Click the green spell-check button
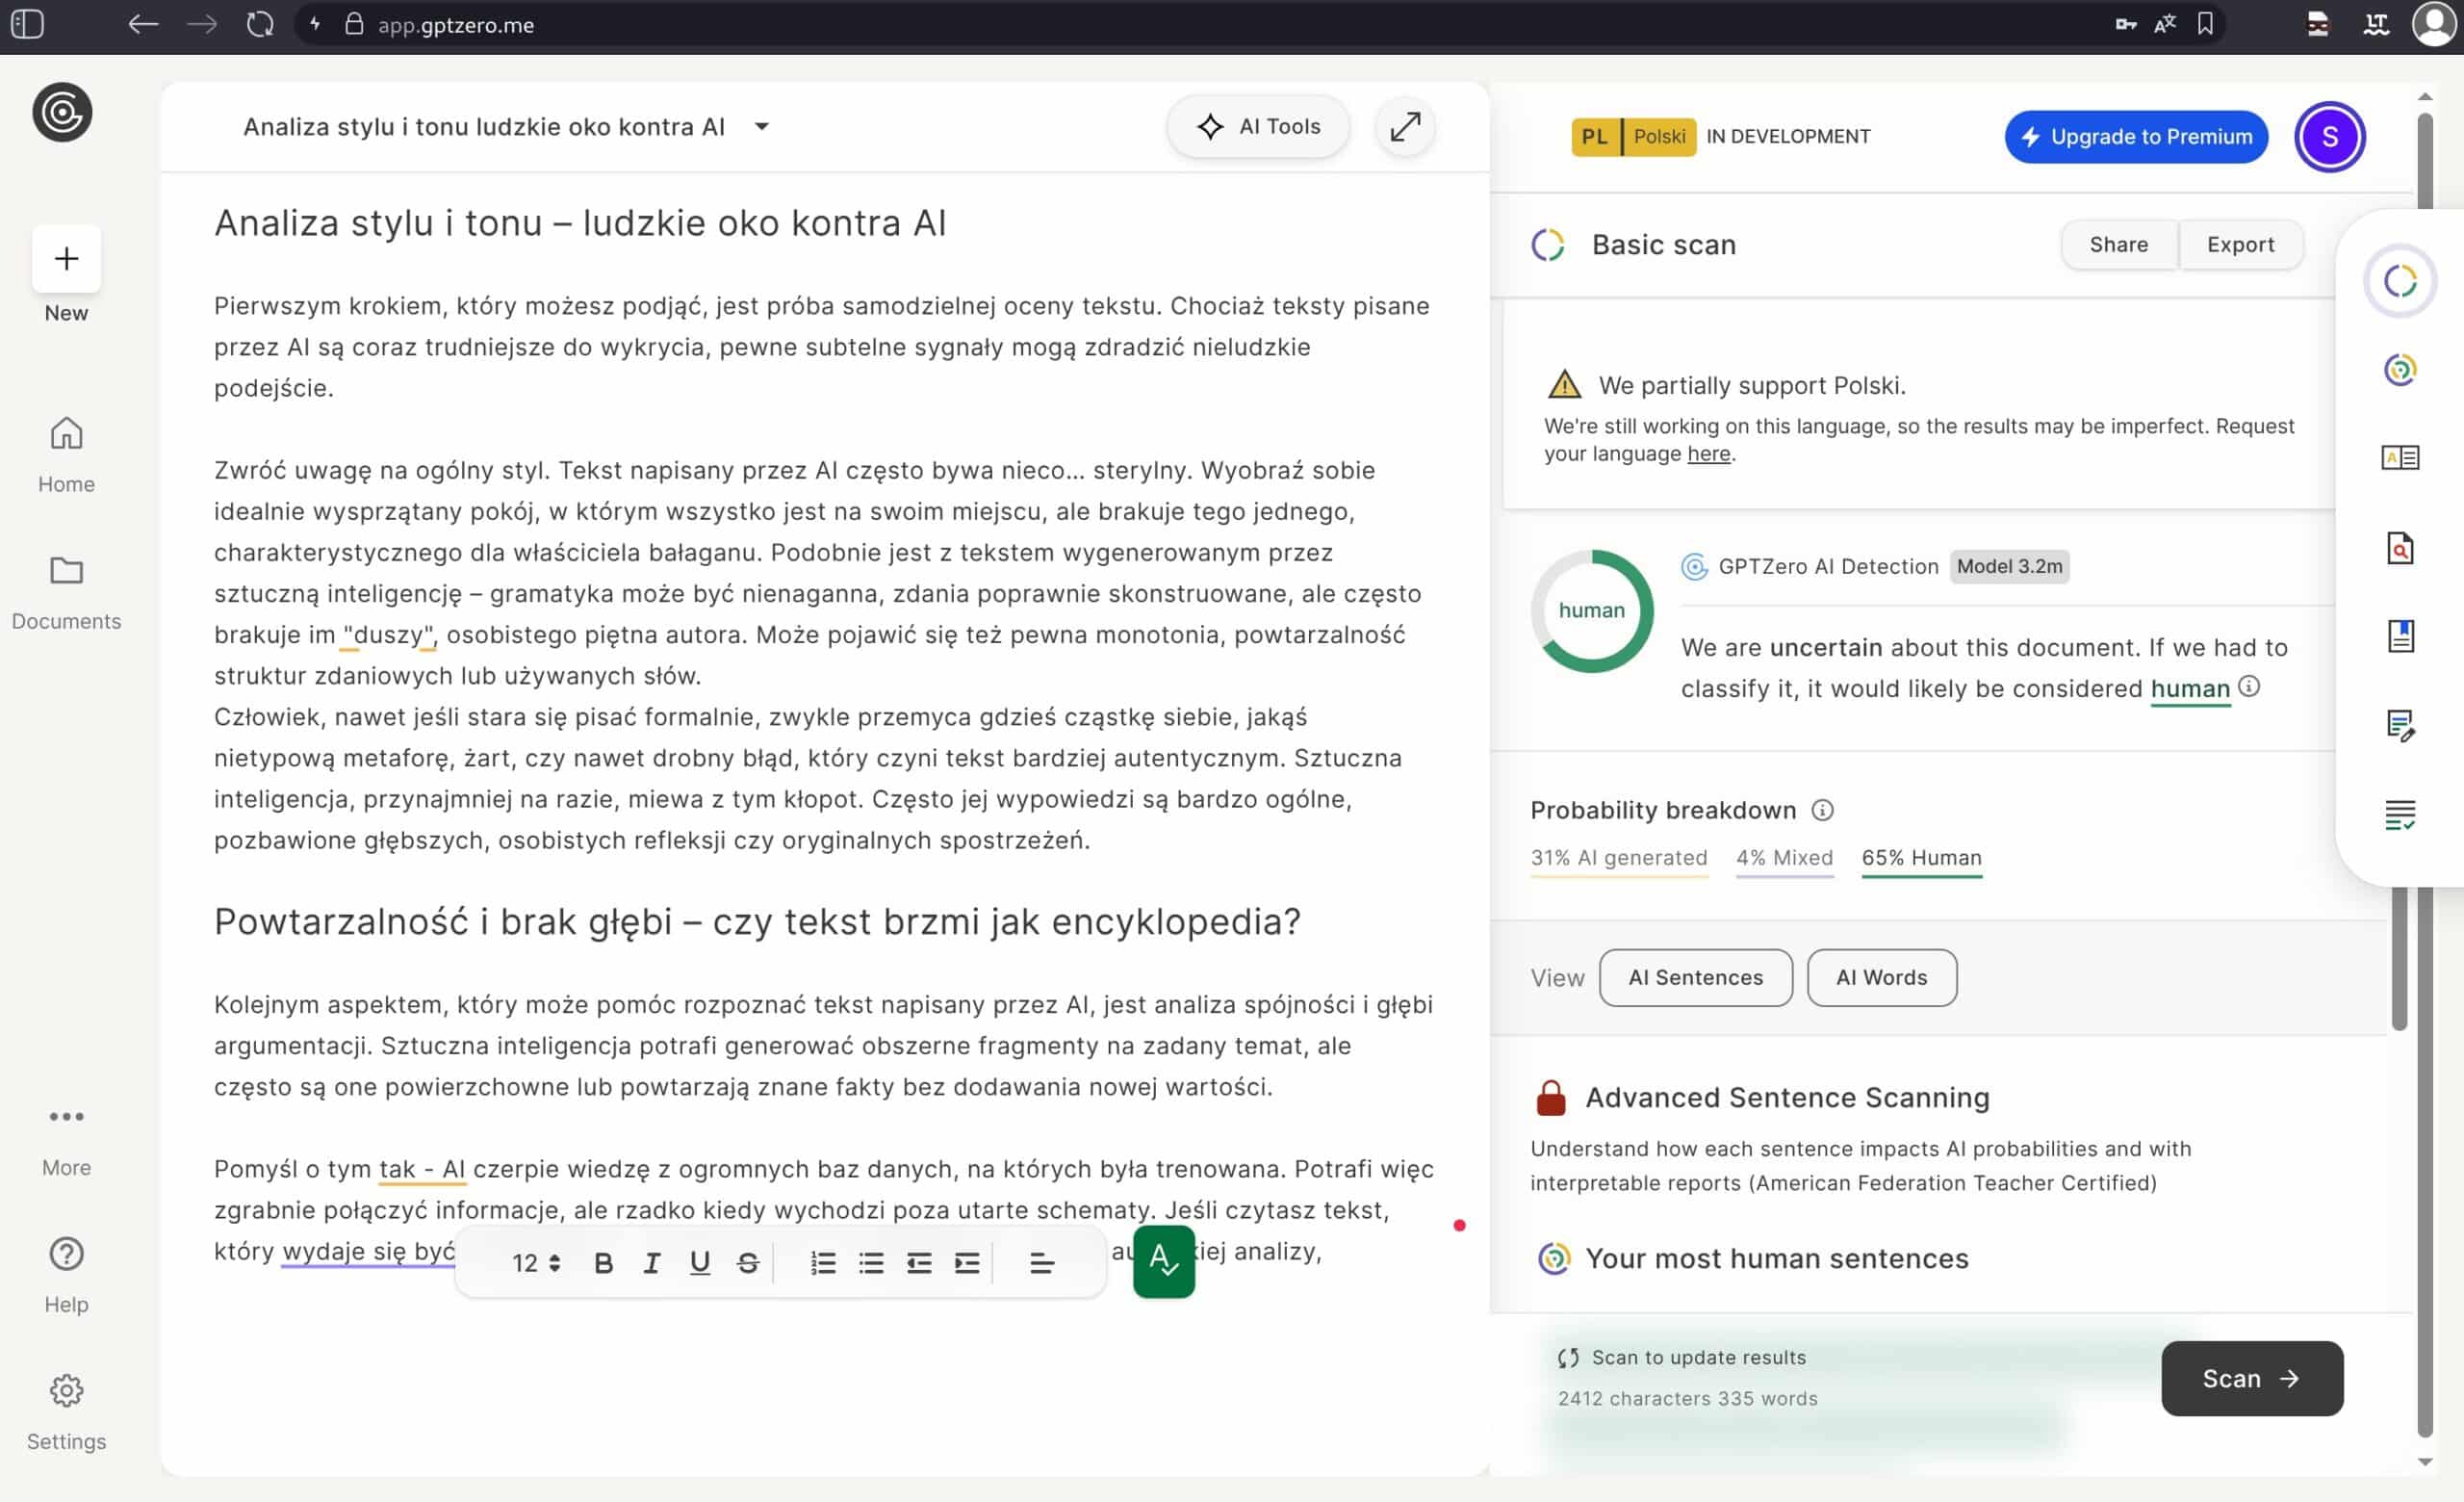Viewport: 2464px width, 1502px height. pos(1164,1261)
